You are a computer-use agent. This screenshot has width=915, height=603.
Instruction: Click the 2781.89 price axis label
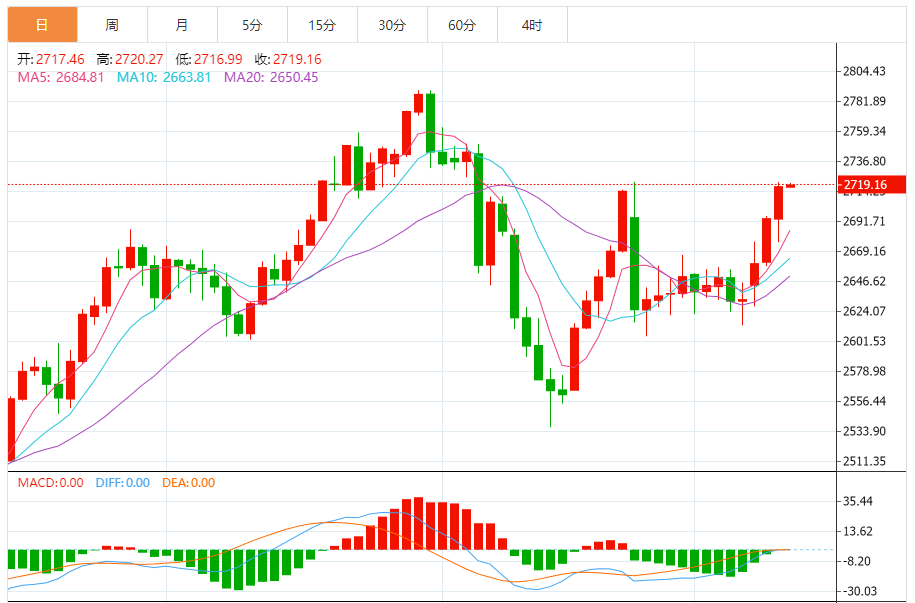point(864,101)
